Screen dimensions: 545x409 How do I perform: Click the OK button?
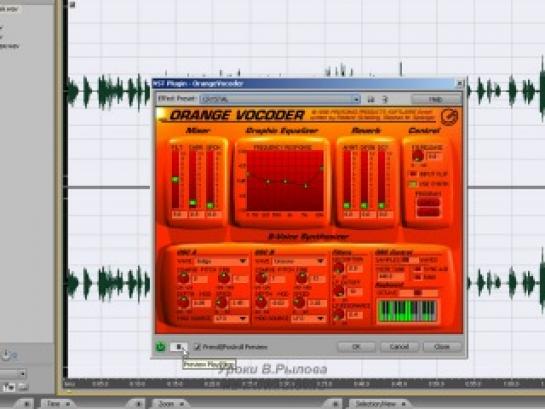[356, 346]
